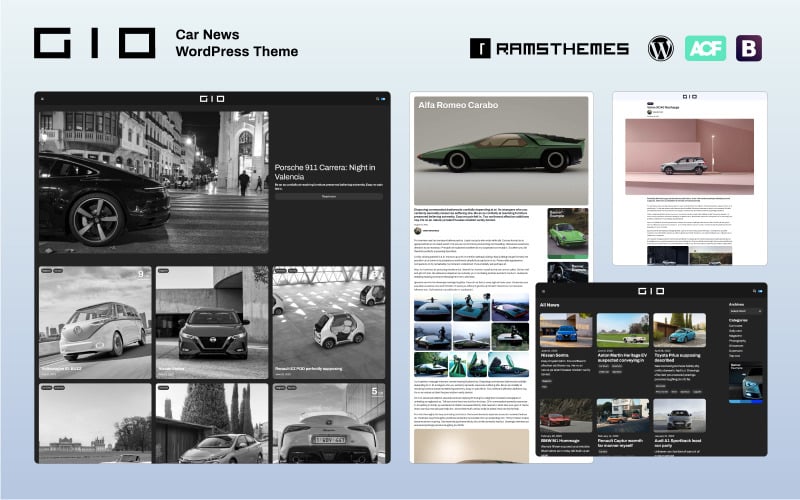800x500 pixels.
Task: Open Porsche 911 Carrera Valencia article title
Action: coord(328,170)
